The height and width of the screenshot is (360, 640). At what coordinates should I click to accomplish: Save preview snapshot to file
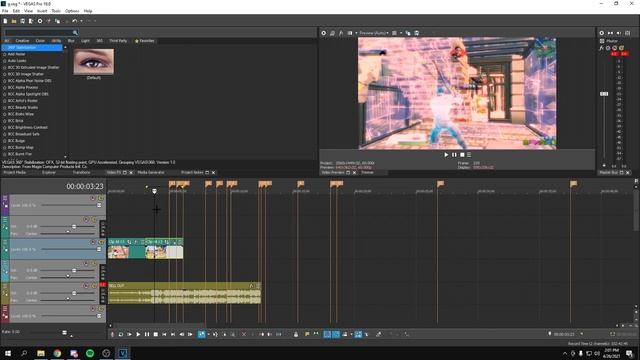coord(416,33)
